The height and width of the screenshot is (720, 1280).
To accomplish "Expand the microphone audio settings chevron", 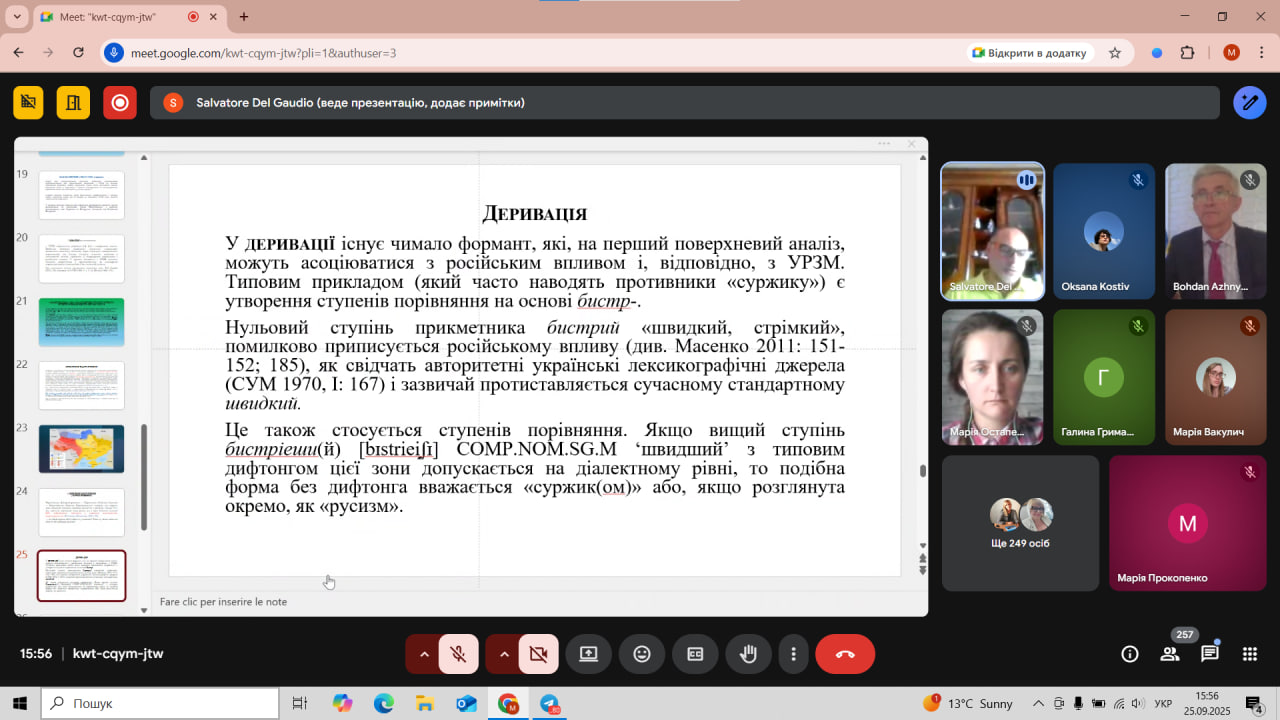I will tap(423, 654).
